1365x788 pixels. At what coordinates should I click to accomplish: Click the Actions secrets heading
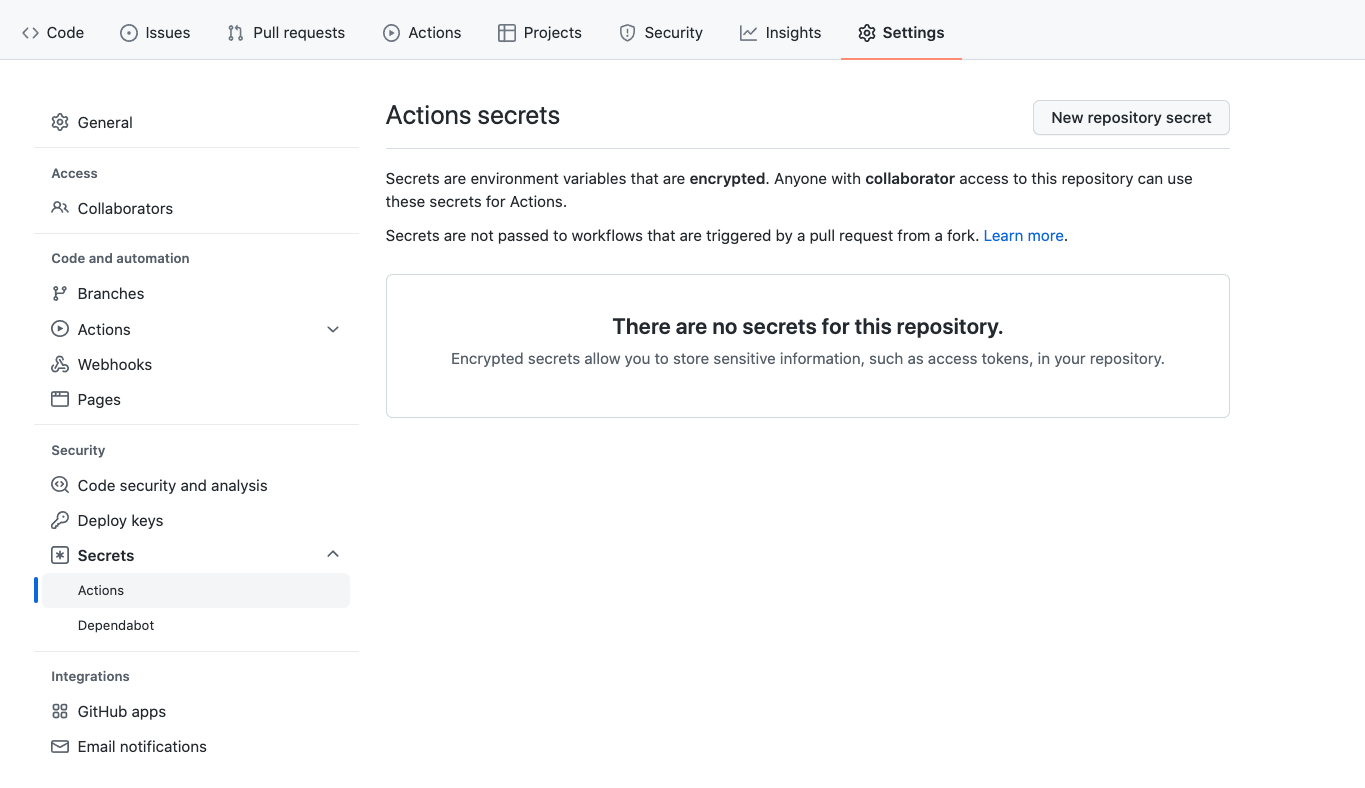[x=473, y=115]
